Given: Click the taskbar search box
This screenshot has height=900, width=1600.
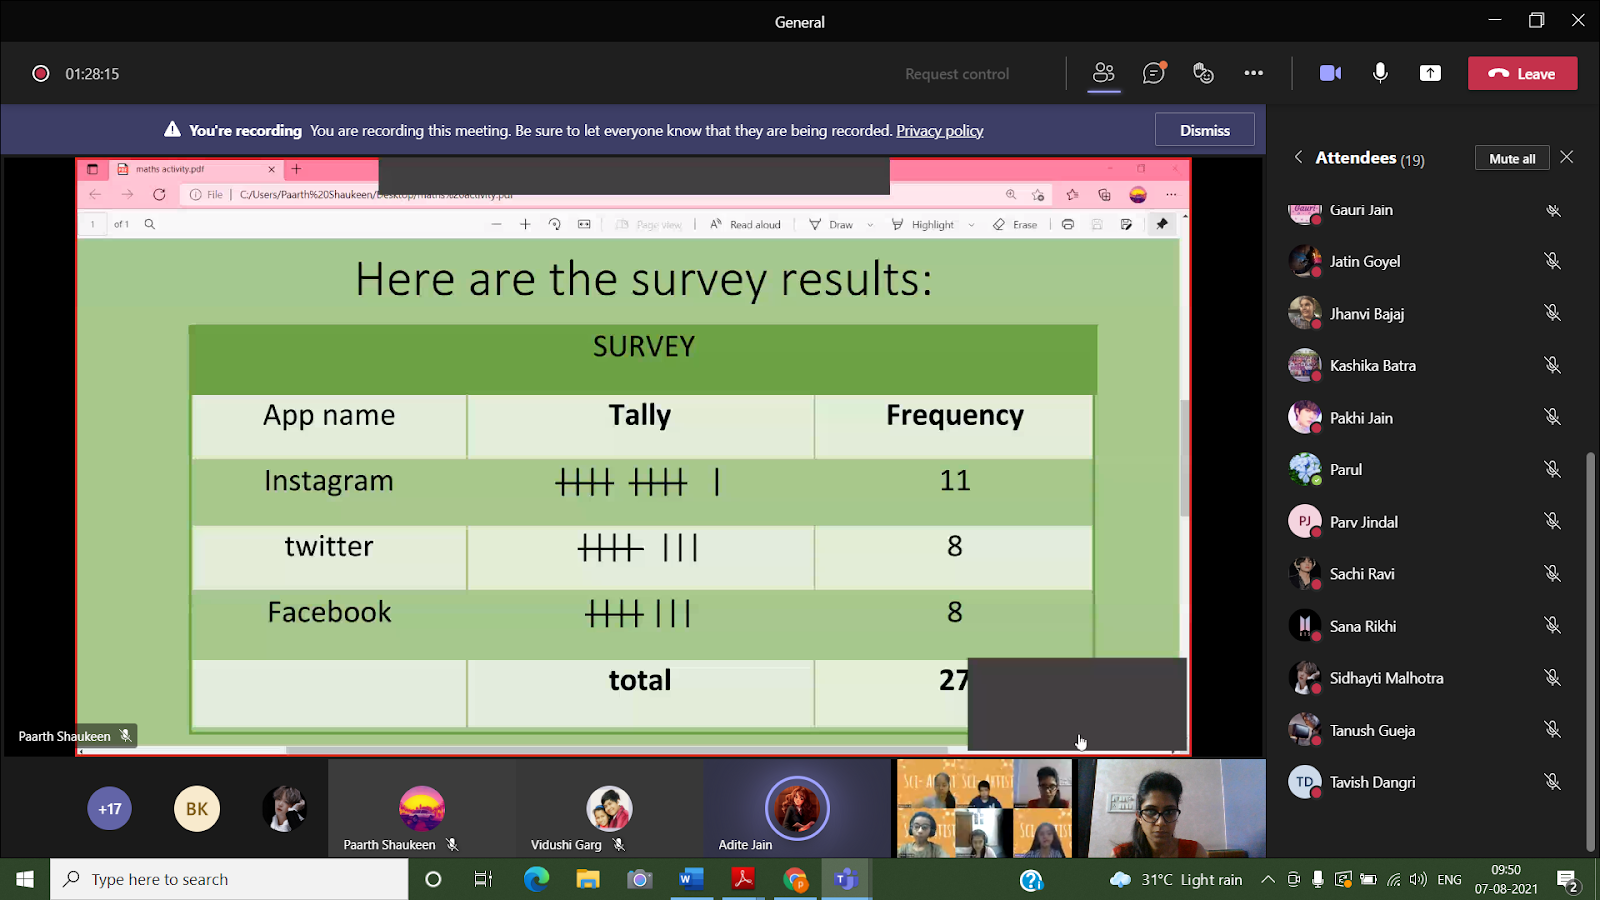Looking at the screenshot, I should click(x=229, y=879).
